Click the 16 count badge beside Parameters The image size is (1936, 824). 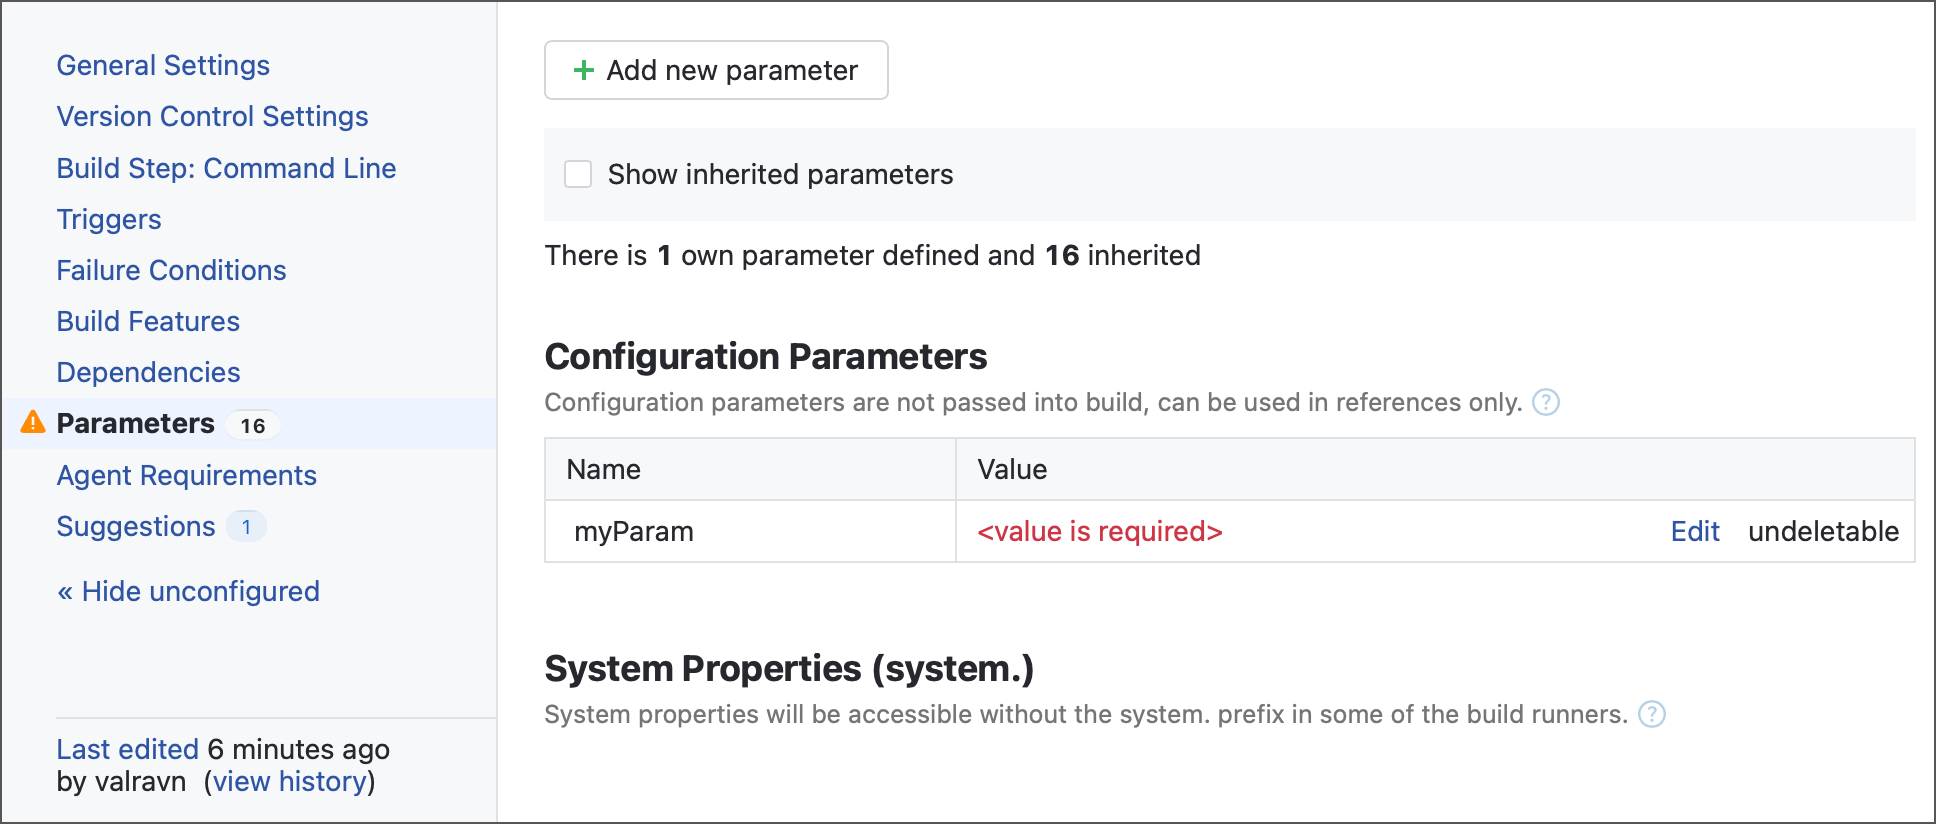tap(253, 425)
